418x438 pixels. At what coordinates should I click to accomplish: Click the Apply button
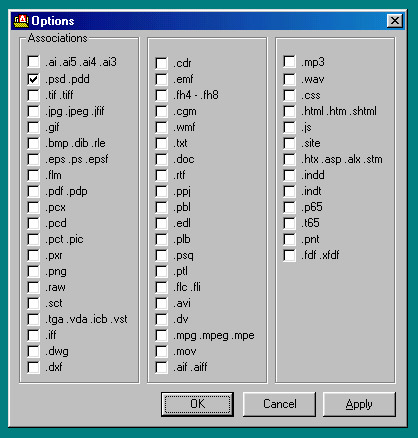coord(359,404)
